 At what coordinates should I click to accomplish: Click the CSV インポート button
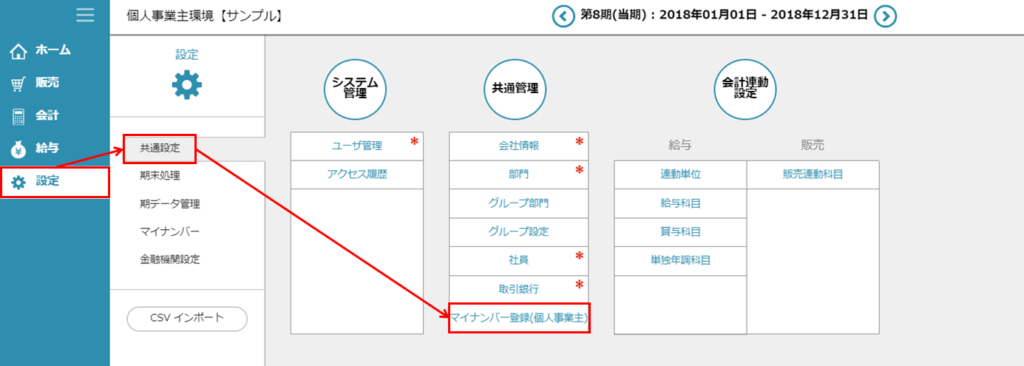[x=187, y=318]
